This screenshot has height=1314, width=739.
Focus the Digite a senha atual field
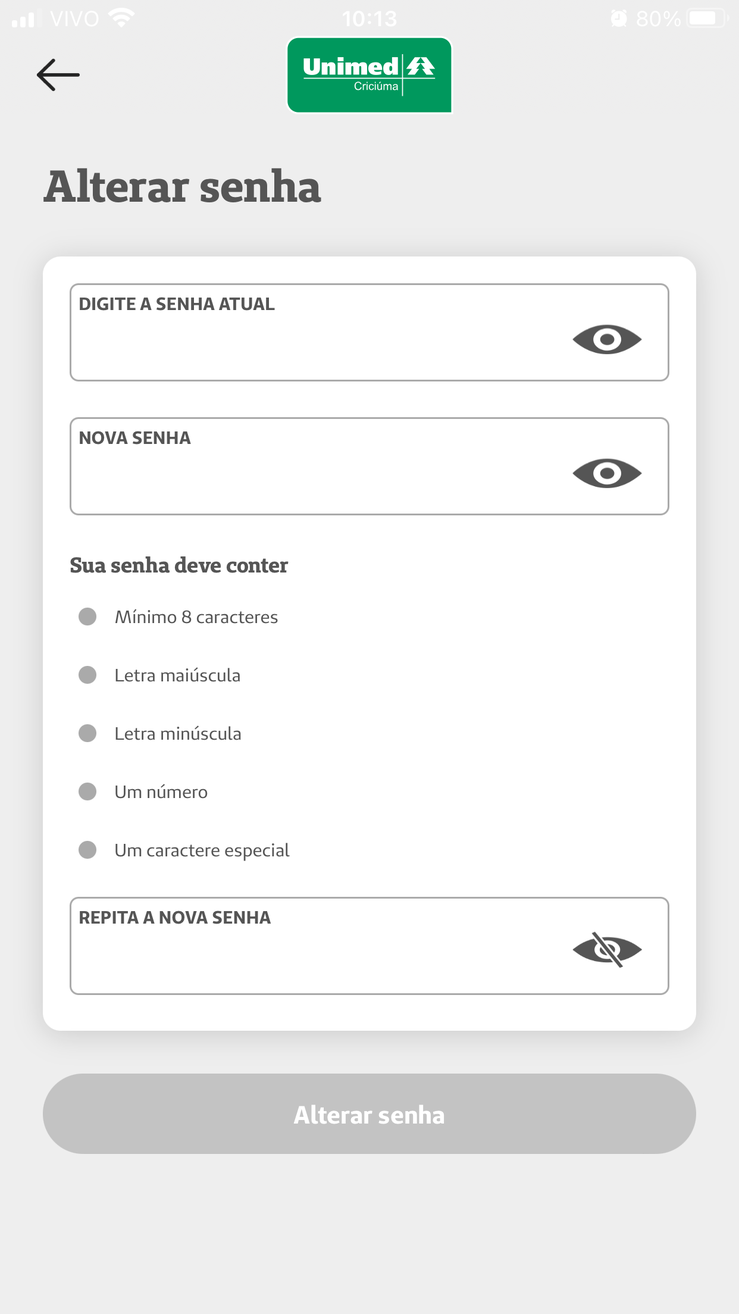coord(369,332)
